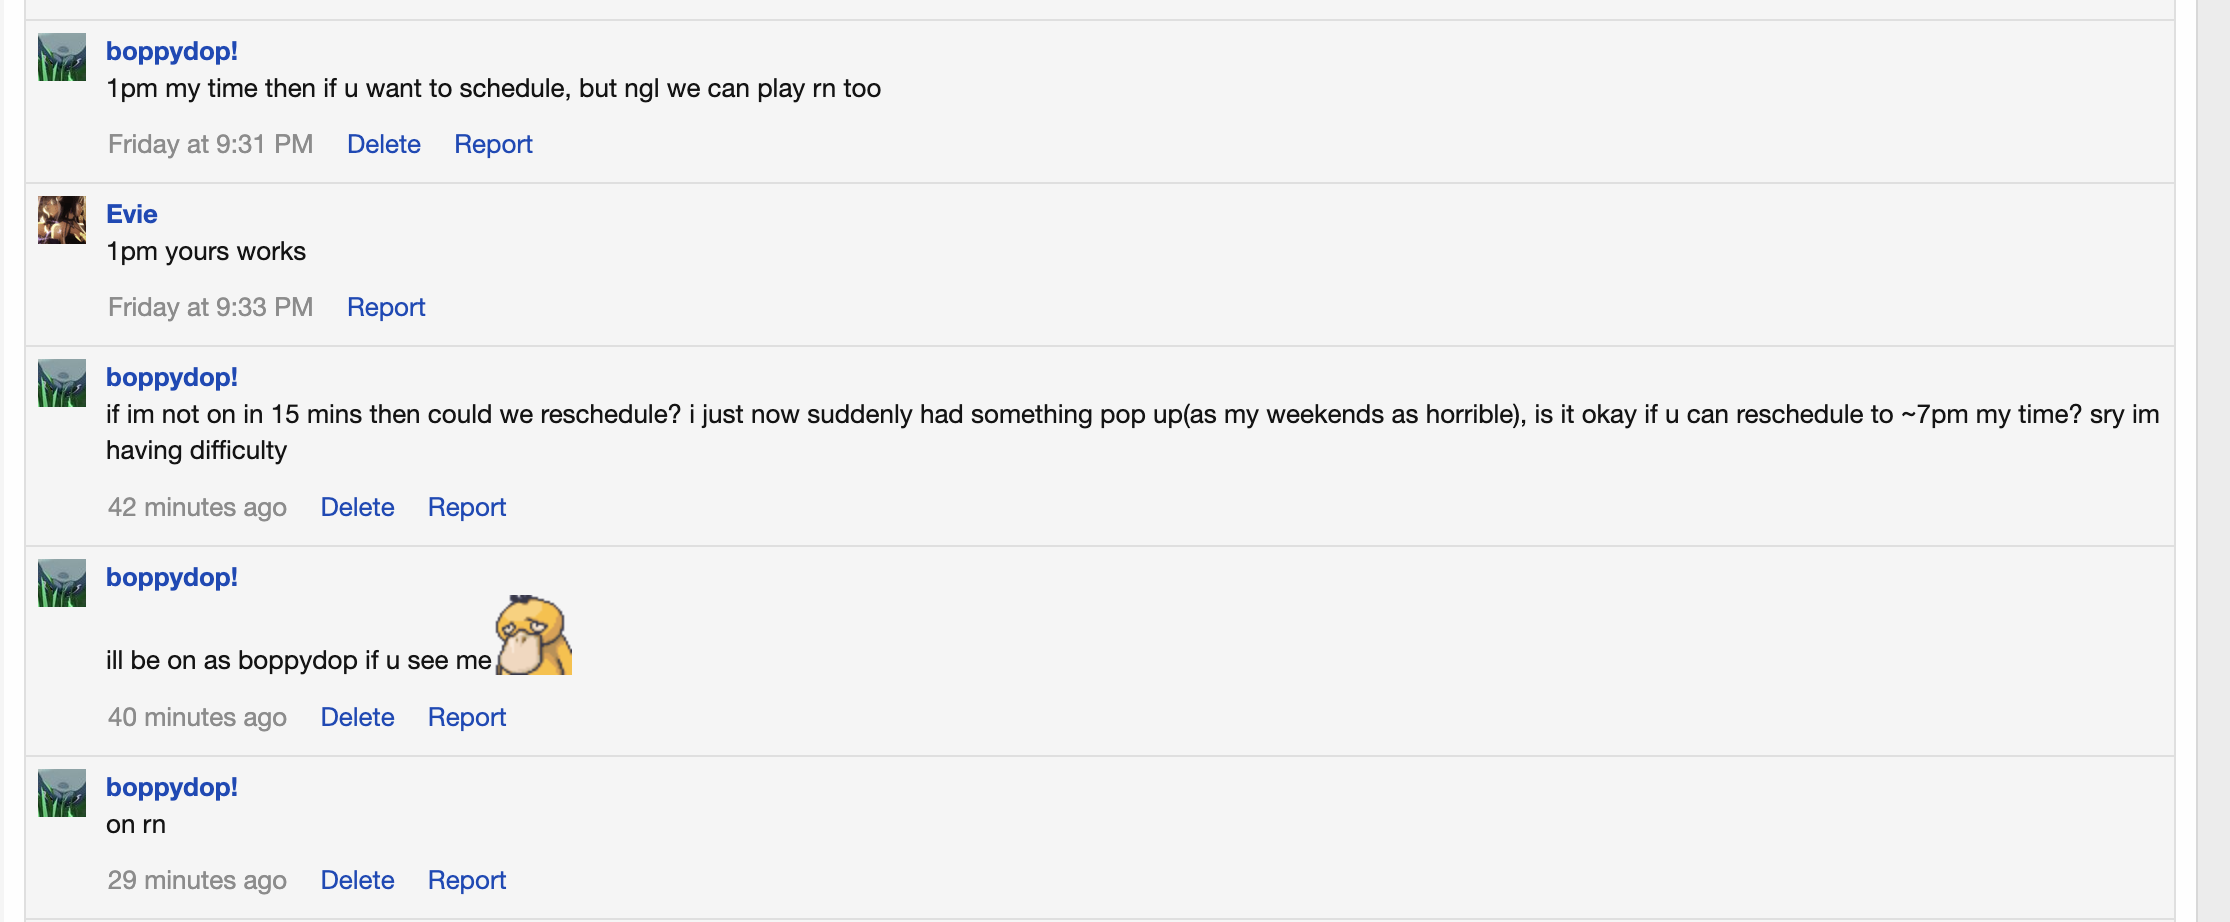Click the Psyduck emoticon image
2230x922 pixels.
534,636
